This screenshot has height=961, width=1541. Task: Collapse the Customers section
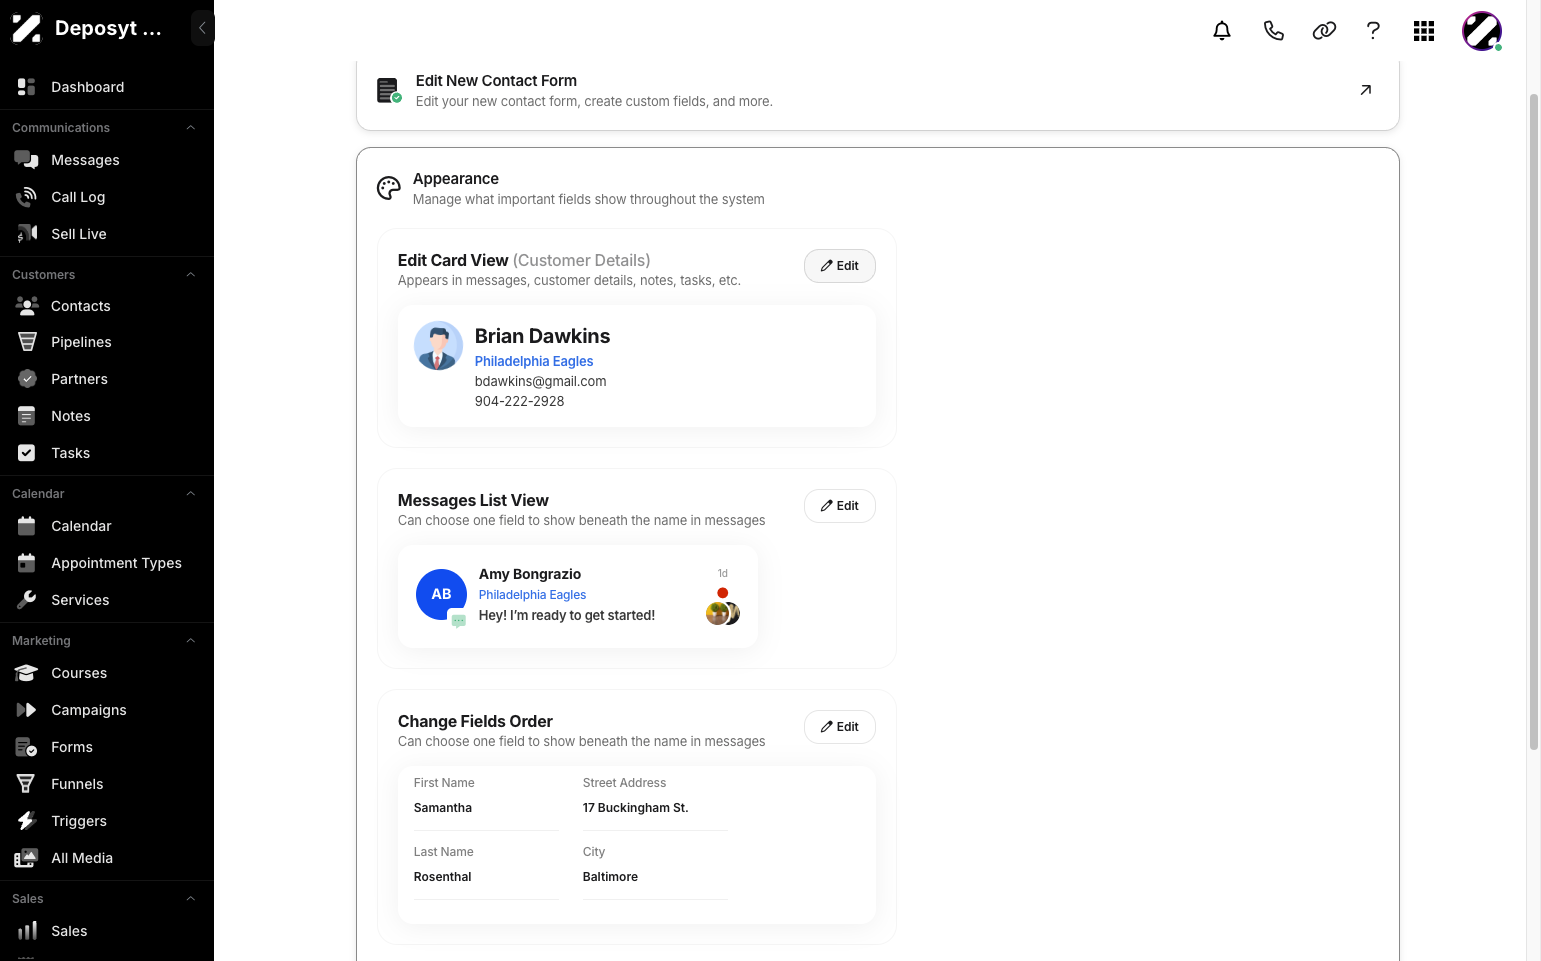[190, 275]
